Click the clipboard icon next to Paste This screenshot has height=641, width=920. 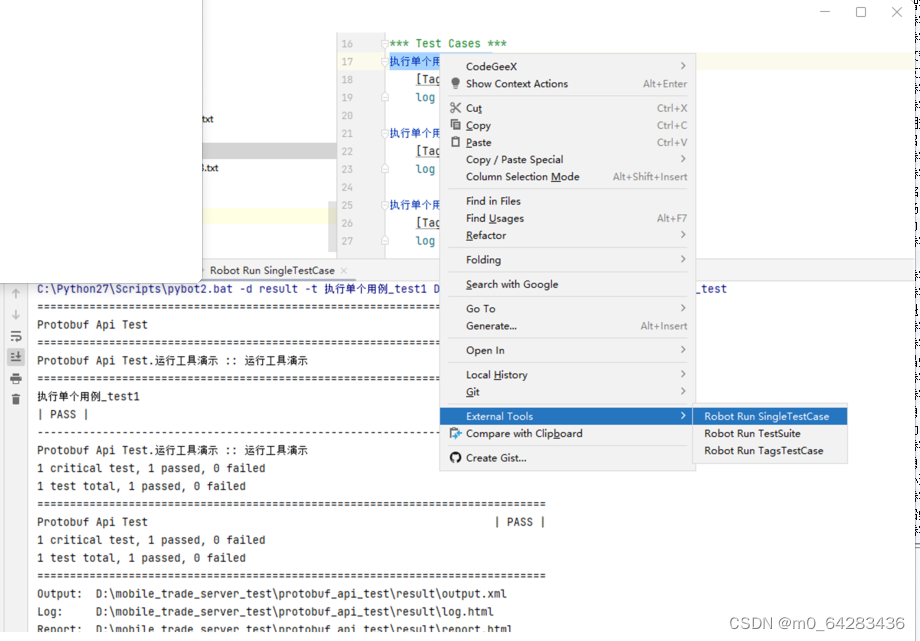[x=454, y=142]
